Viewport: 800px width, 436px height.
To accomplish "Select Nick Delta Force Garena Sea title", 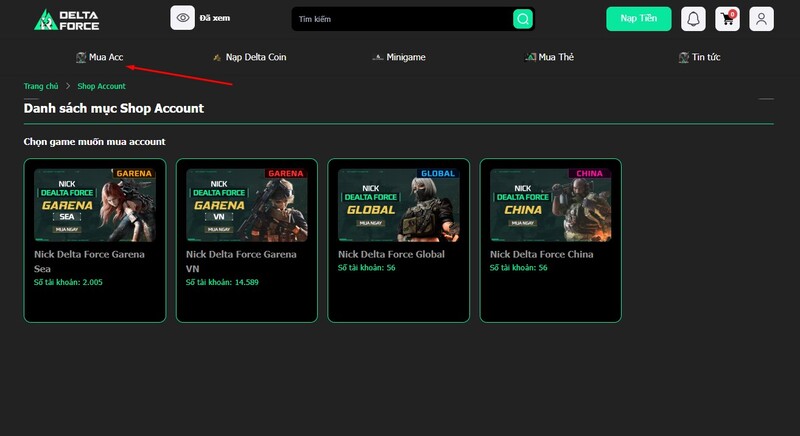I will [89, 261].
